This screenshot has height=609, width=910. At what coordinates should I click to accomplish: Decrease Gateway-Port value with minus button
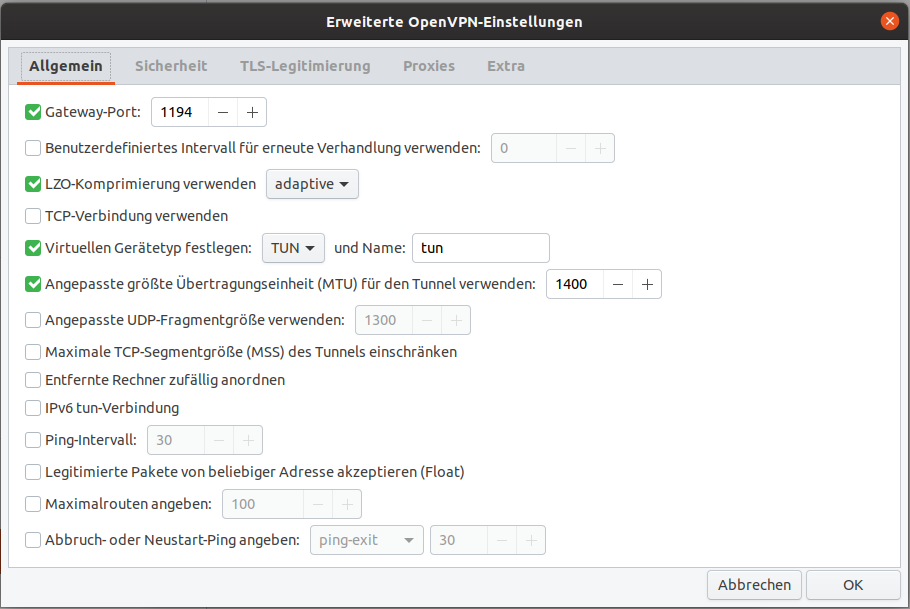(223, 112)
